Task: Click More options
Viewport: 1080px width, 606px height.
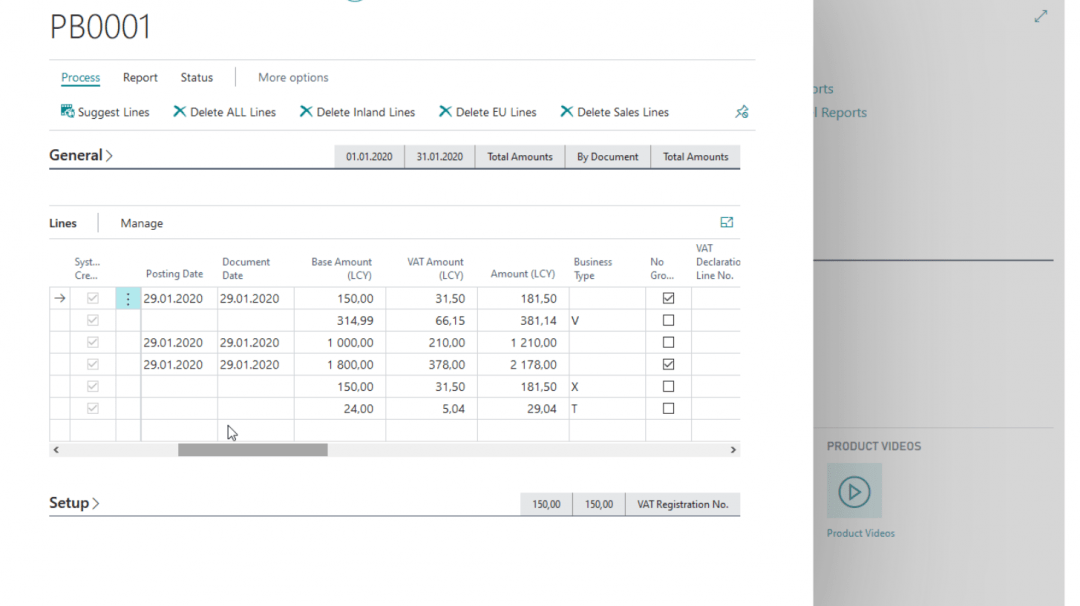Action: [x=293, y=78]
